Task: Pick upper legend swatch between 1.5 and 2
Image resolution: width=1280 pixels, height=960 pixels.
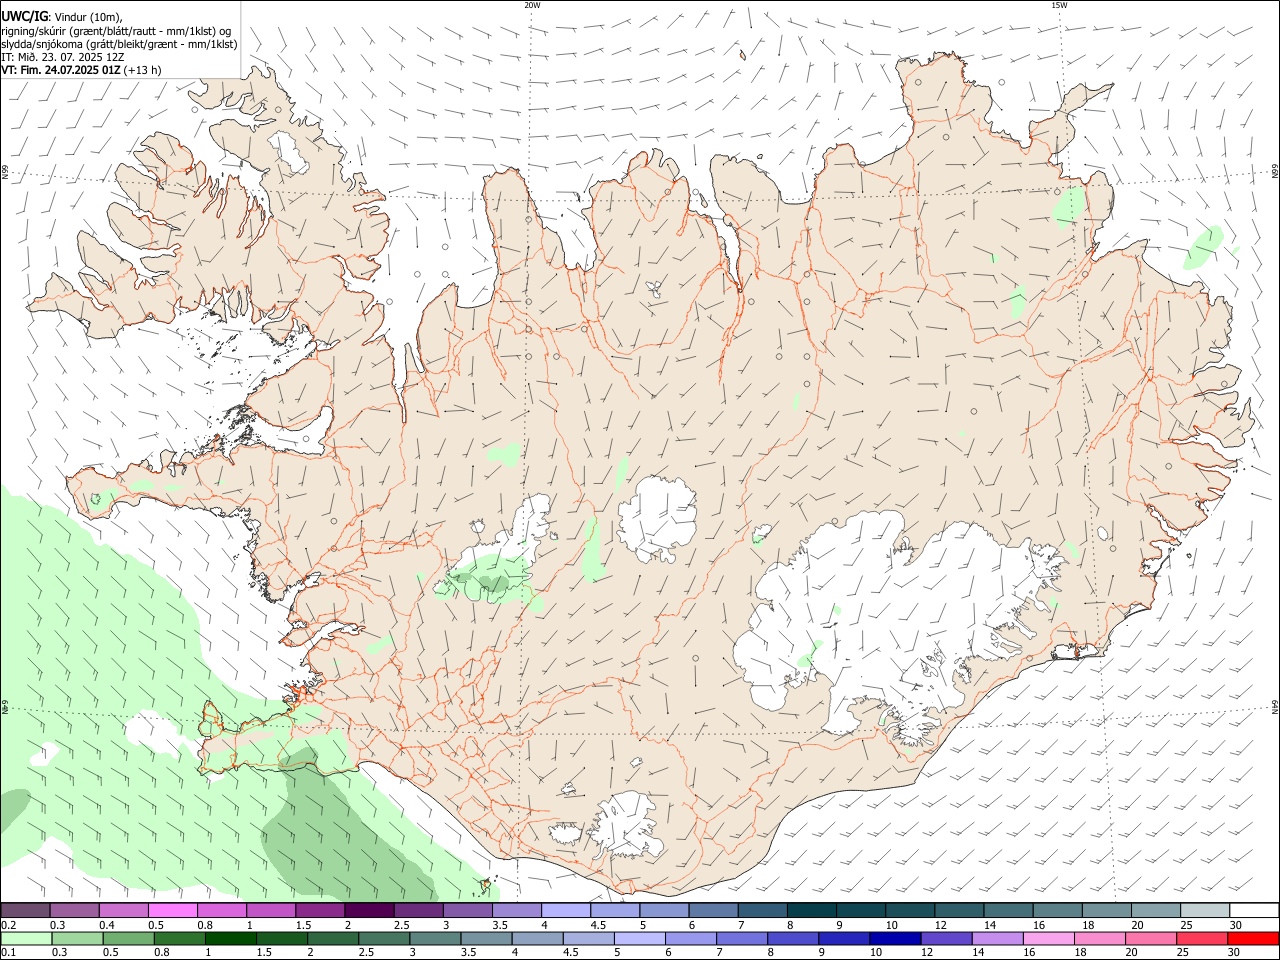Action: click(320, 910)
